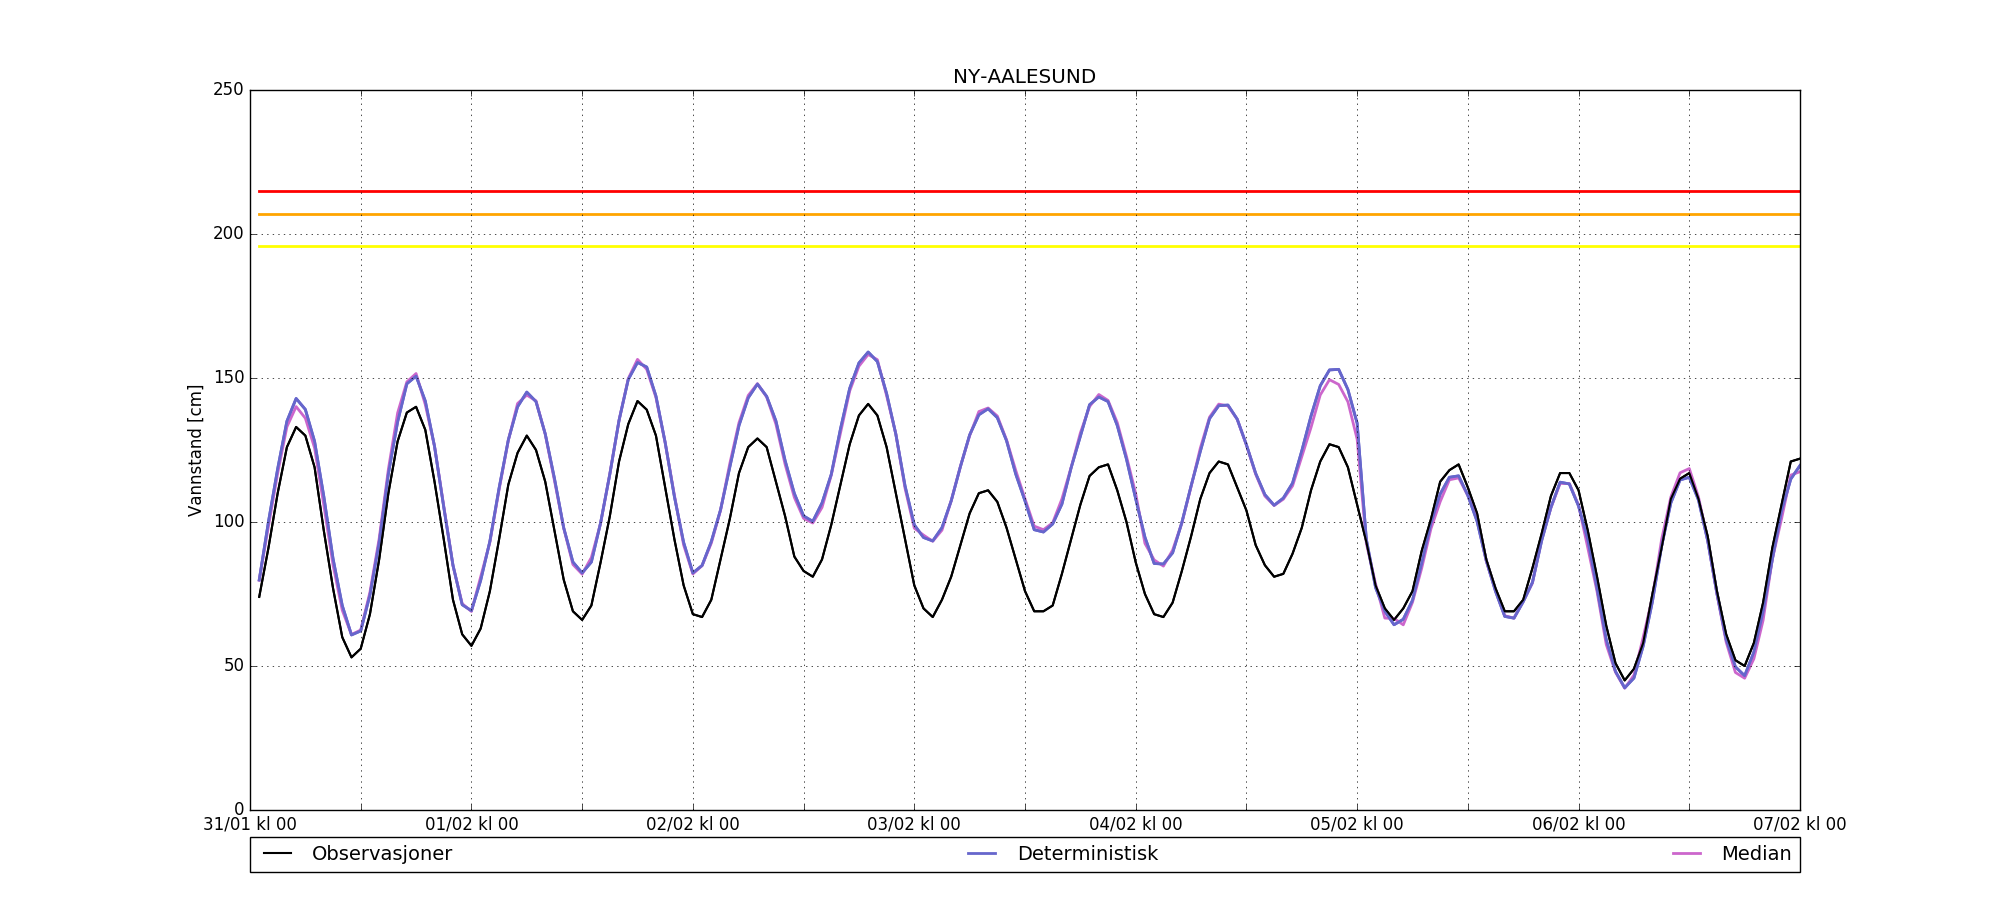The height and width of the screenshot is (900, 2000).
Task: Click the black Observasjoner legend line sample
Action: pyautogui.click(x=277, y=854)
